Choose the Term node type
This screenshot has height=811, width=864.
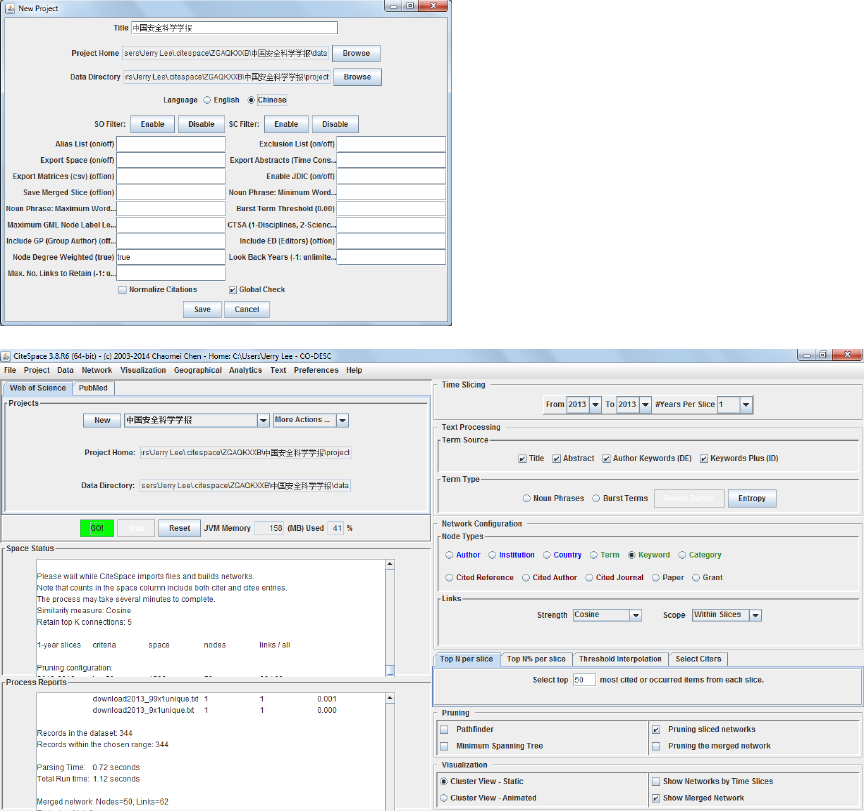(x=594, y=555)
